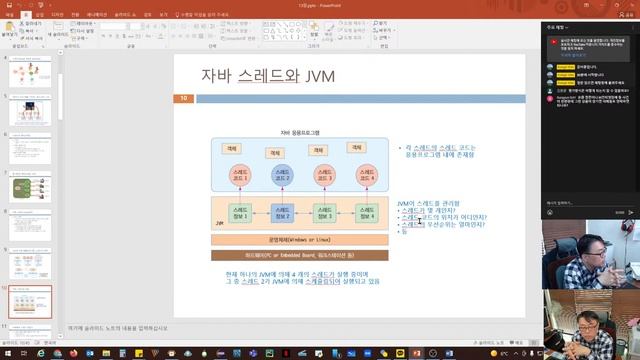Click the slide notes placeholder text
This screenshot has width=640, height=360.
[118, 328]
